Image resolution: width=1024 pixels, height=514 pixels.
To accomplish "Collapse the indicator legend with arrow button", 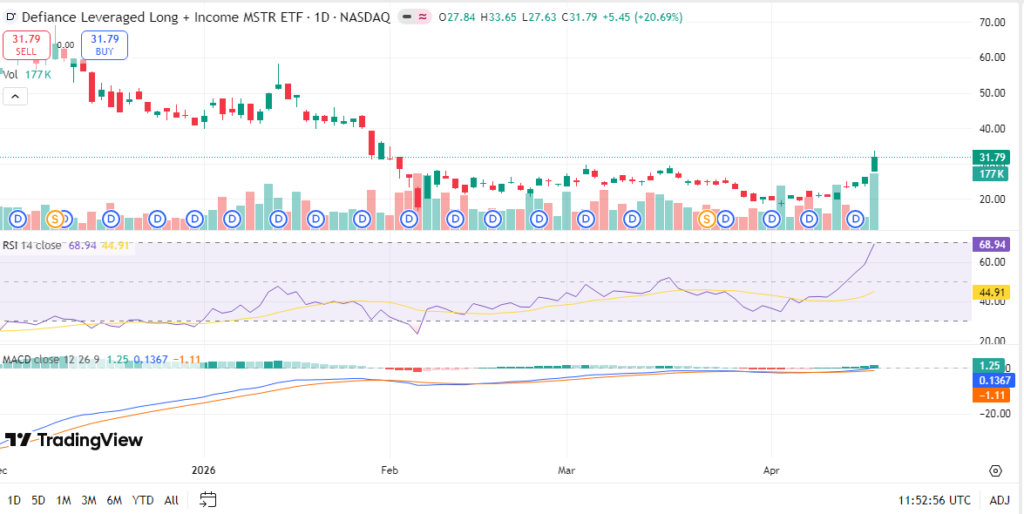I will [14, 96].
